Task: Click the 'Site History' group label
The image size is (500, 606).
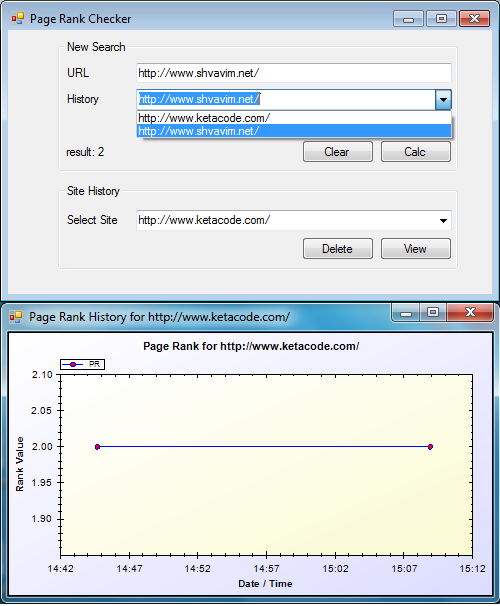Action: [x=93, y=191]
